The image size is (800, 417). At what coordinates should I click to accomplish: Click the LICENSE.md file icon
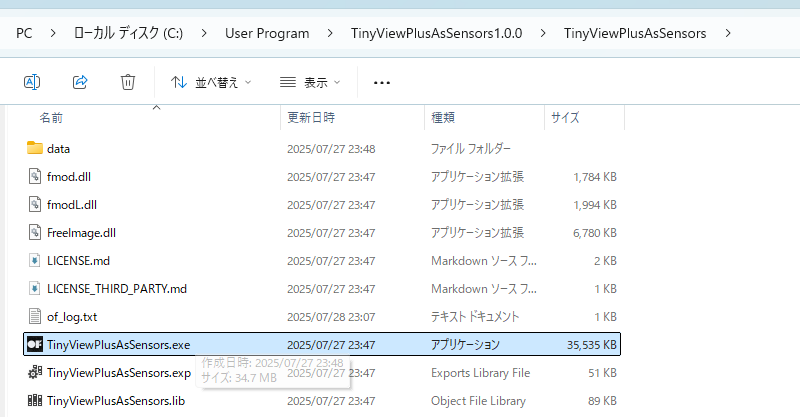click(34, 261)
